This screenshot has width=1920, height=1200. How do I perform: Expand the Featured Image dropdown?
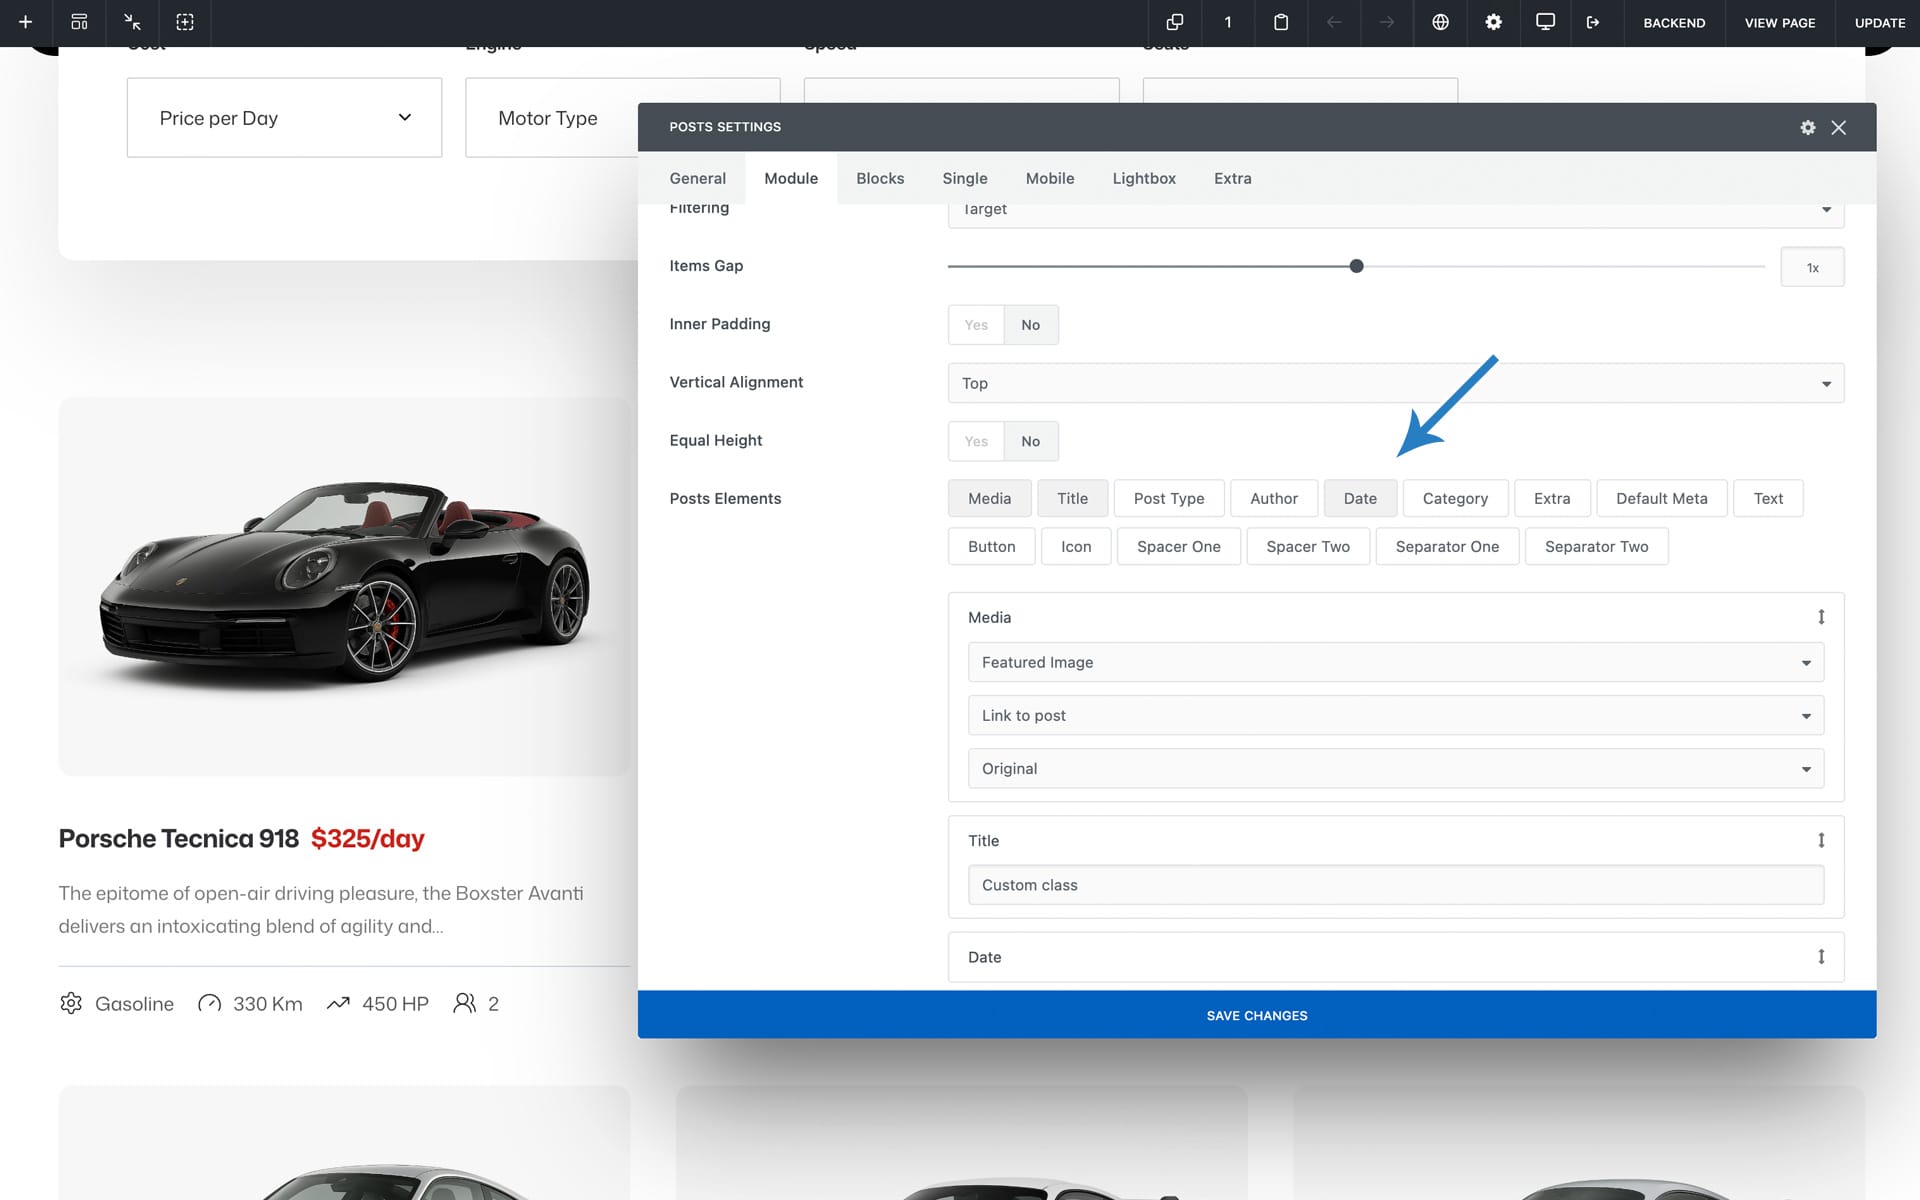tap(1395, 662)
